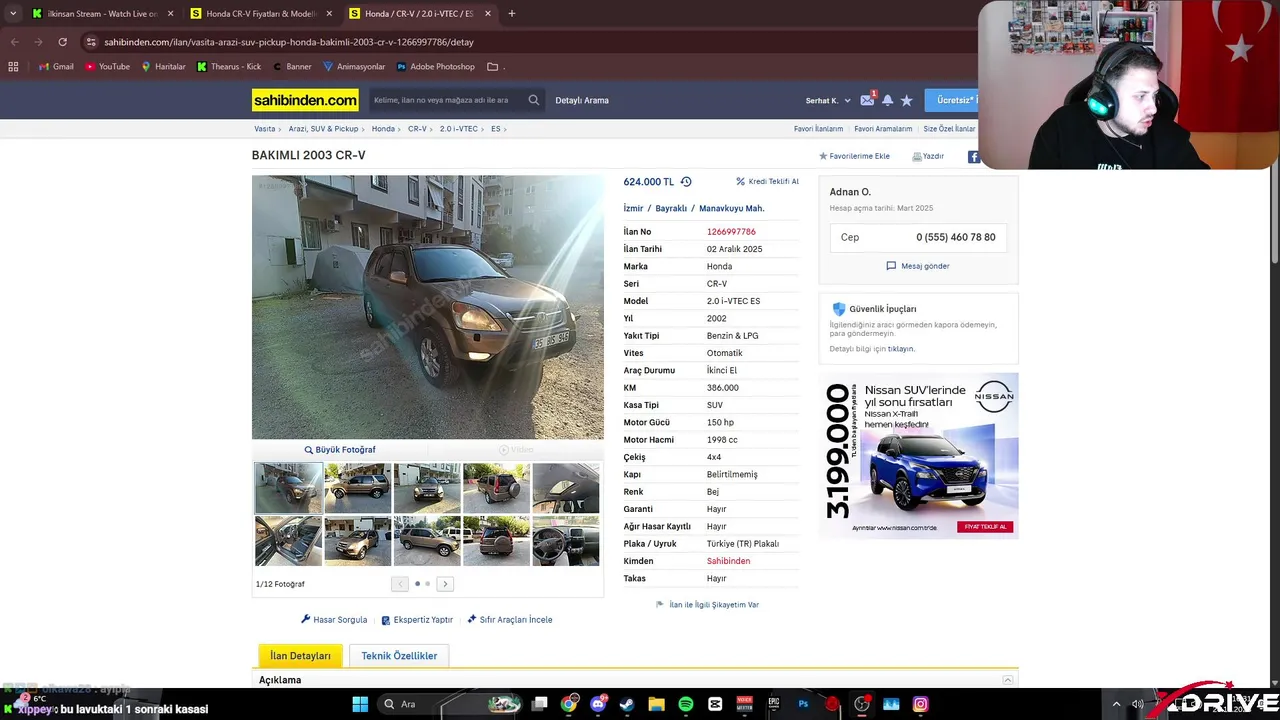Open Photoshop from the taskbar
The height and width of the screenshot is (720, 1280).
click(x=803, y=704)
